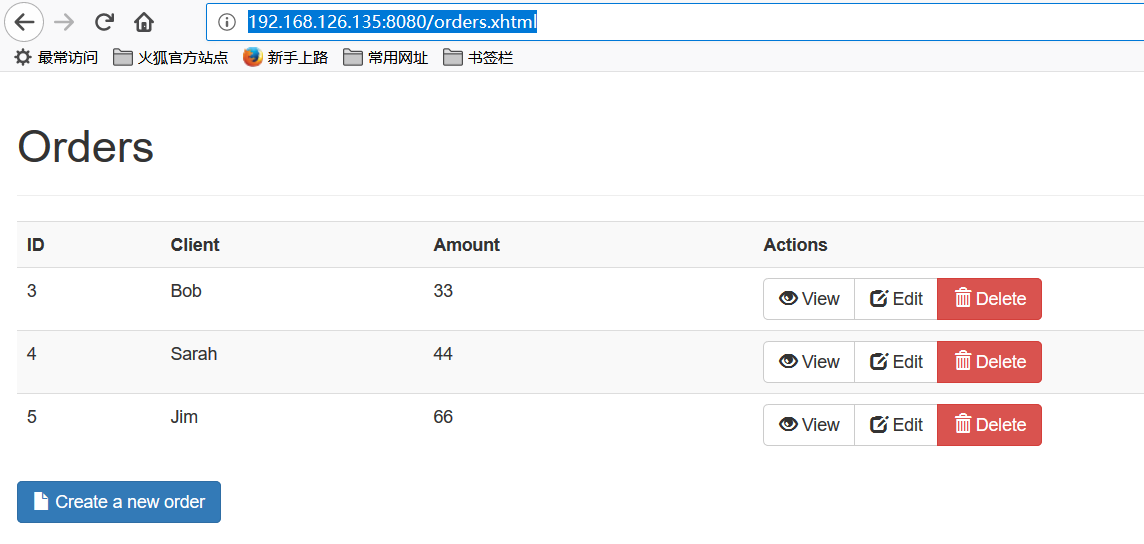
Task: Click the Actions column header
Action: click(795, 245)
